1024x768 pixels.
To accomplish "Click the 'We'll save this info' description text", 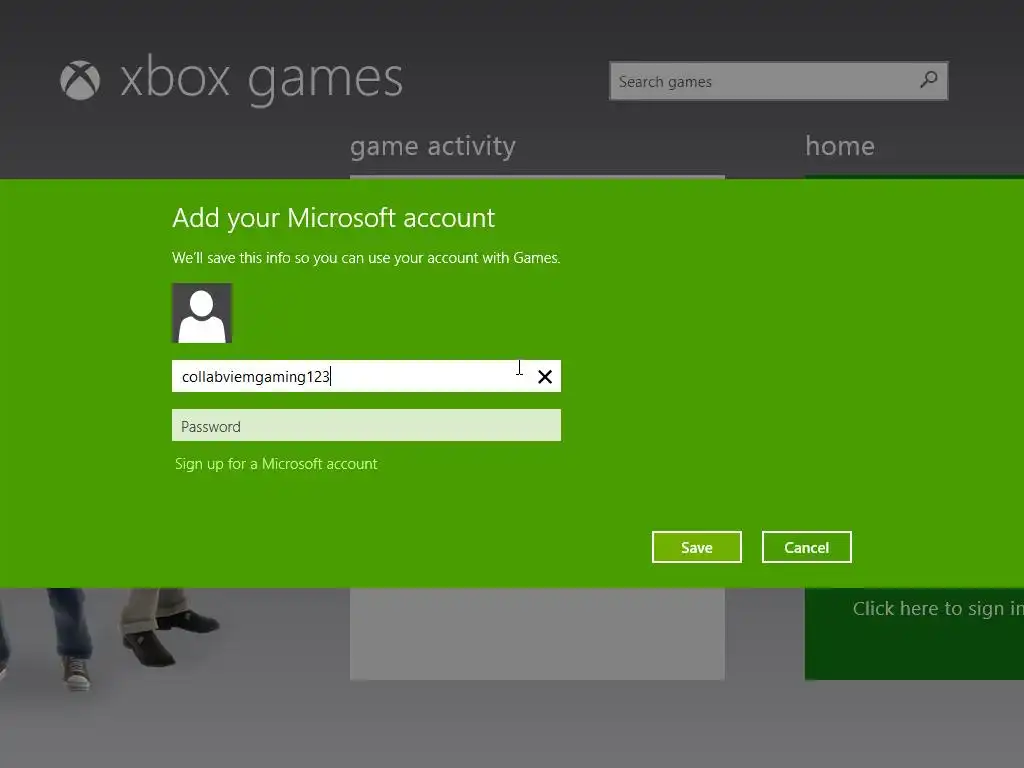I will (x=366, y=258).
